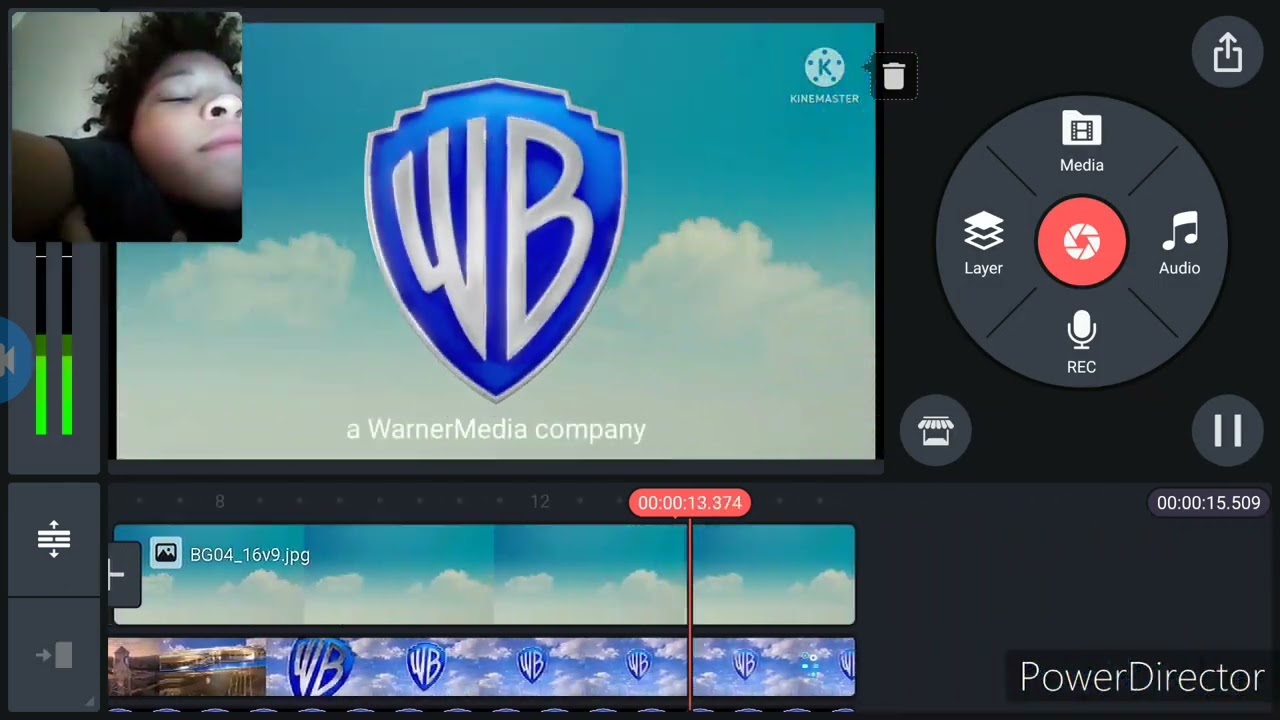Click the WB shield in preview
This screenshot has width=1280, height=720.
pyautogui.click(x=496, y=240)
